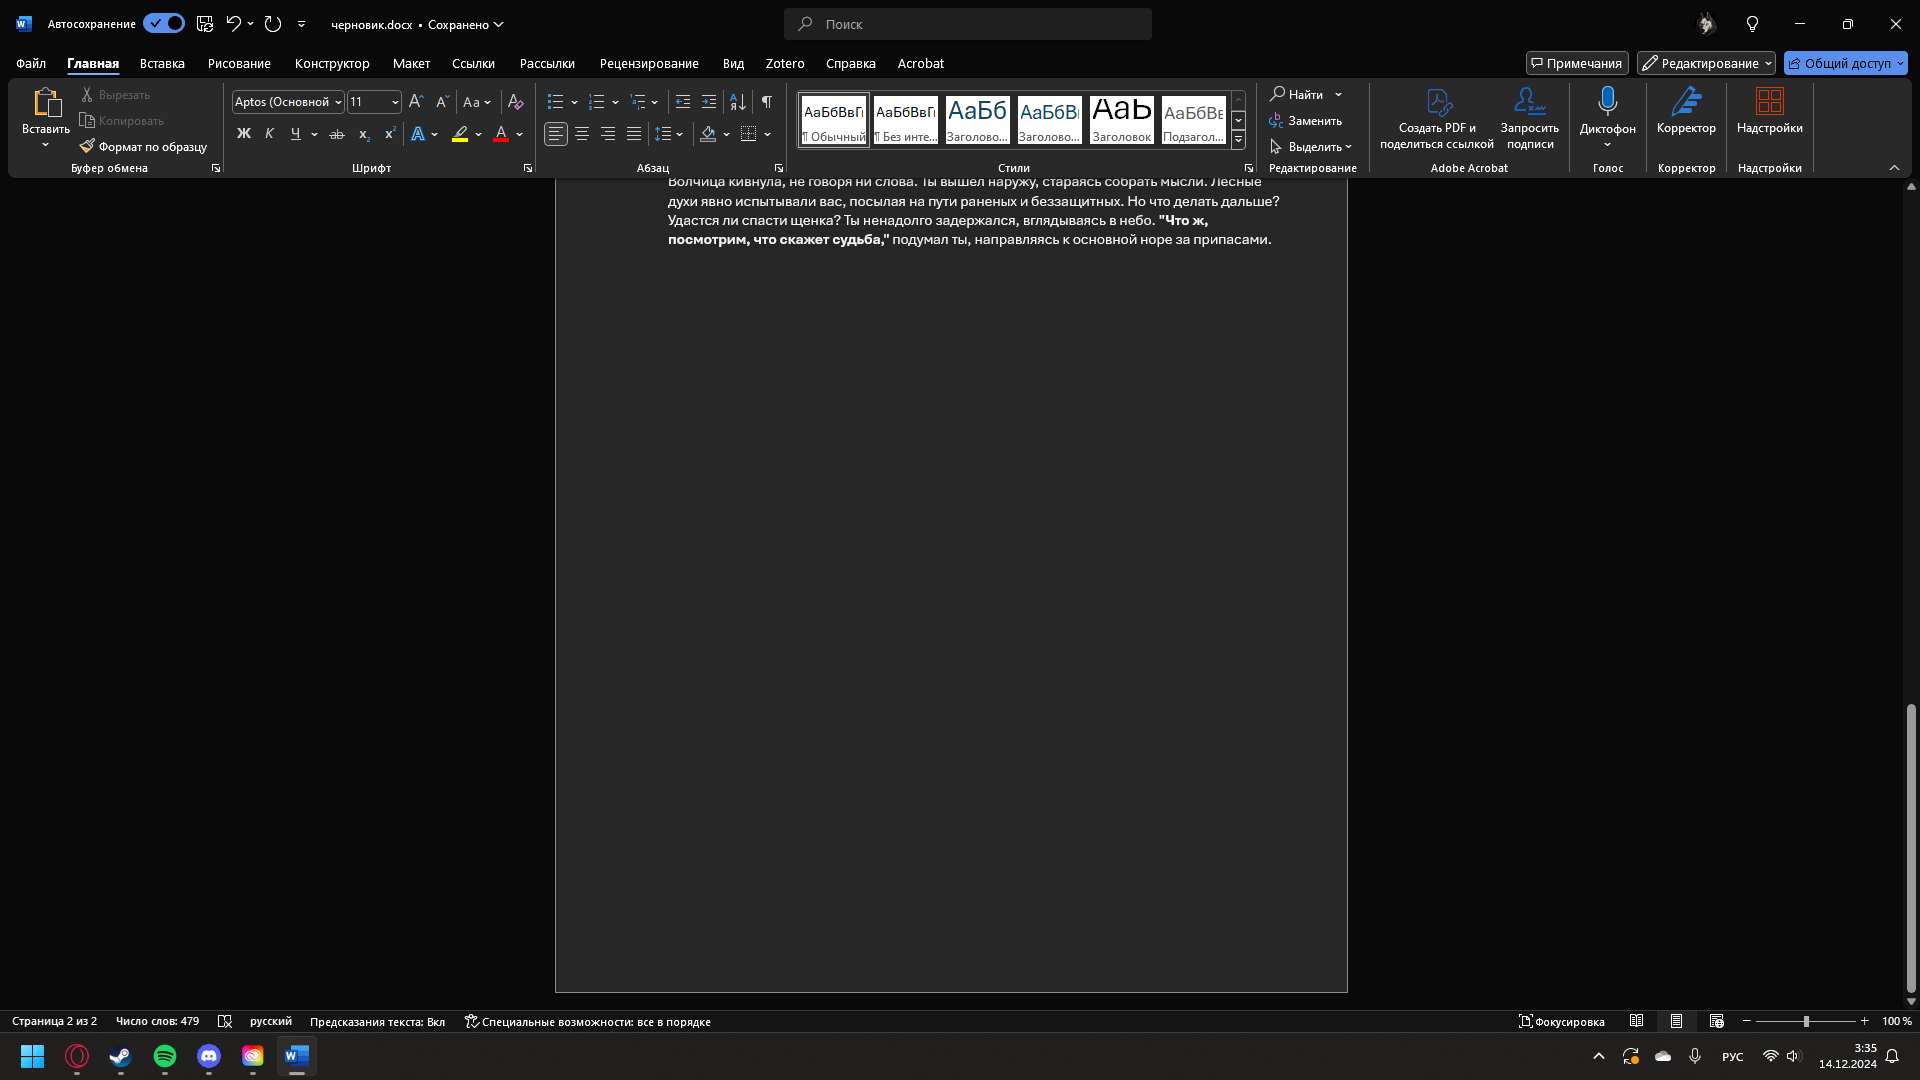Align text to the left
This screenshot has height=1080, width=1920.
point(556,134)
